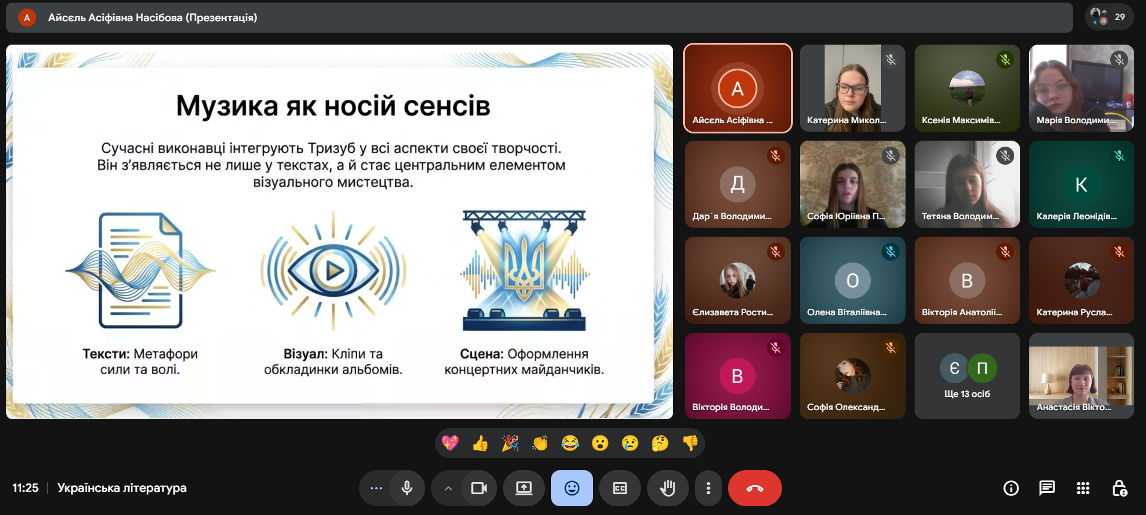Open audio settings with three-dot button

click(x=376, y=488)
